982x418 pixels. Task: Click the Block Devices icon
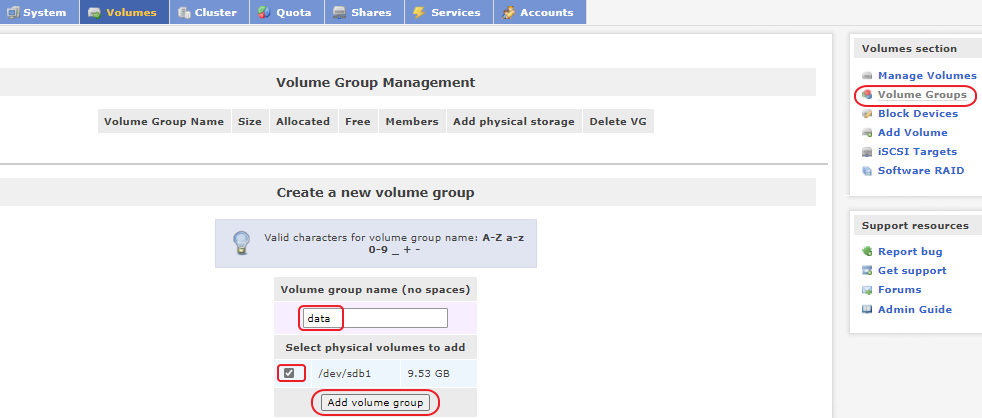pos(867,114)
